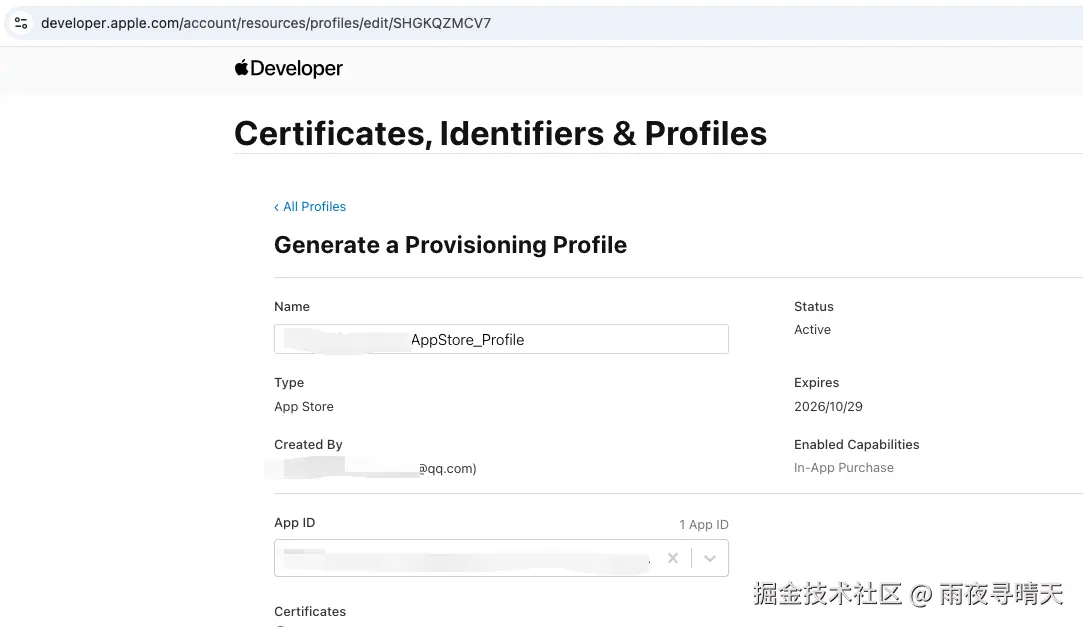This screenshot has width=1083, height=627.
Task: Click the Generate a Provisioning Profile heading
Action: click(450, 244)
